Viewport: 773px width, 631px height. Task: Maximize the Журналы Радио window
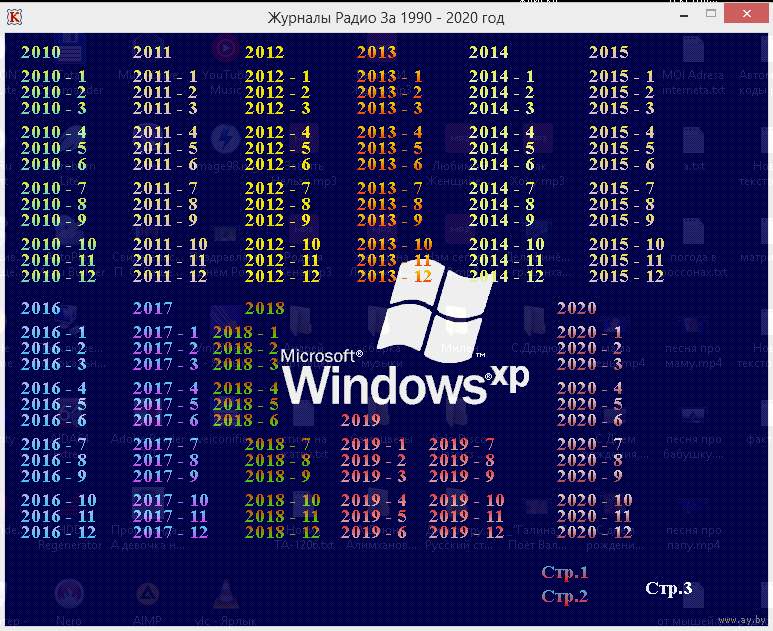click(x=710, y=14)
